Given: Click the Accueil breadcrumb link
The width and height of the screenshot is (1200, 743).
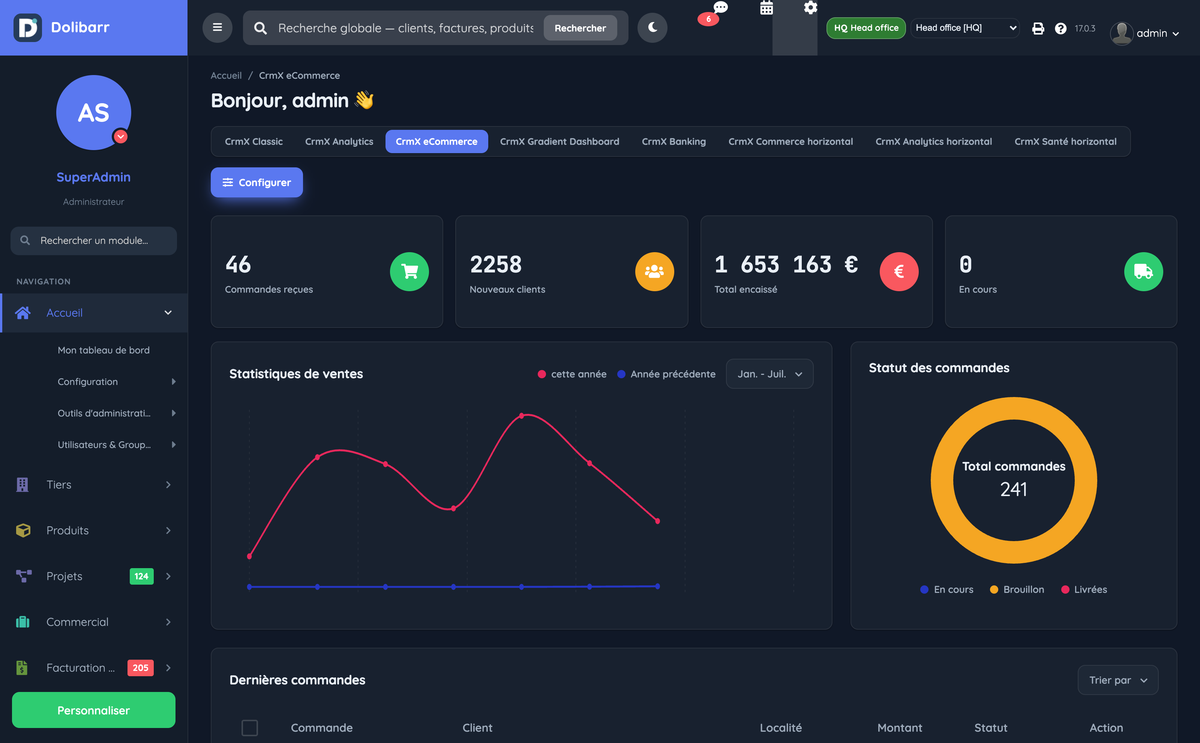Looking at the screenshot, I should (226, 76).
